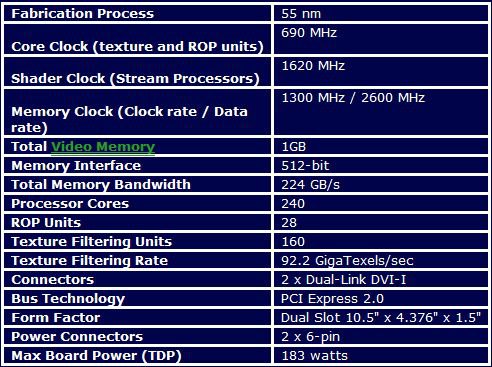Select the 55 nm value cell
This screenshot has width=492, height=367.
click(381, 14)
